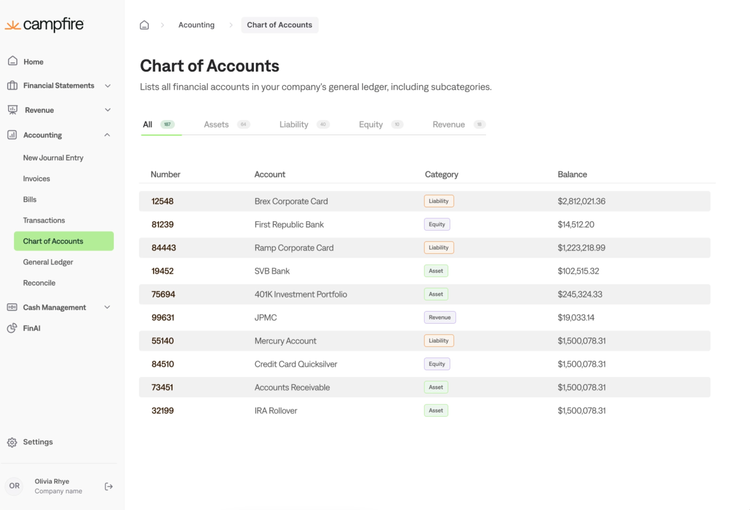Click balance $245,324.33
The height and width of the screenshot is (510, 750).
coord(580,295)
